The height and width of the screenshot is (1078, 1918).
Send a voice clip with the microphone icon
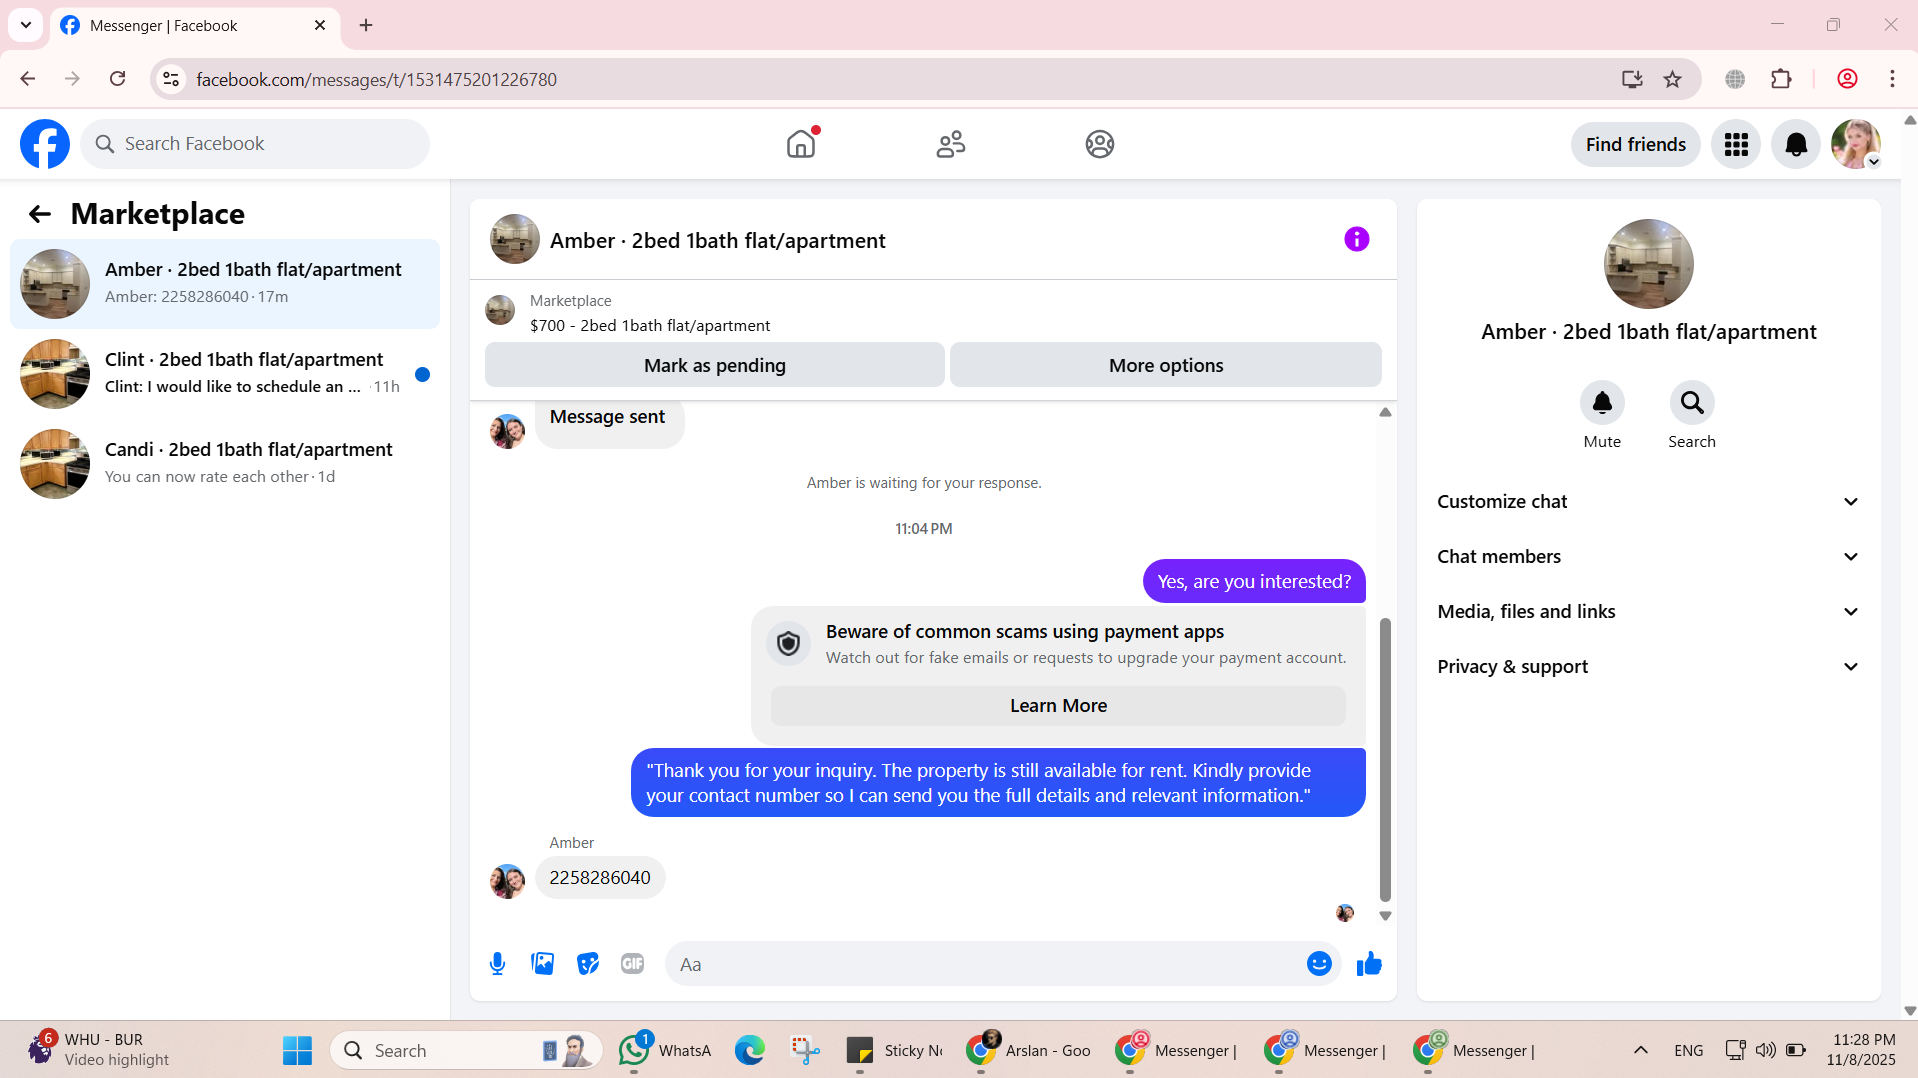pos(497,964)
